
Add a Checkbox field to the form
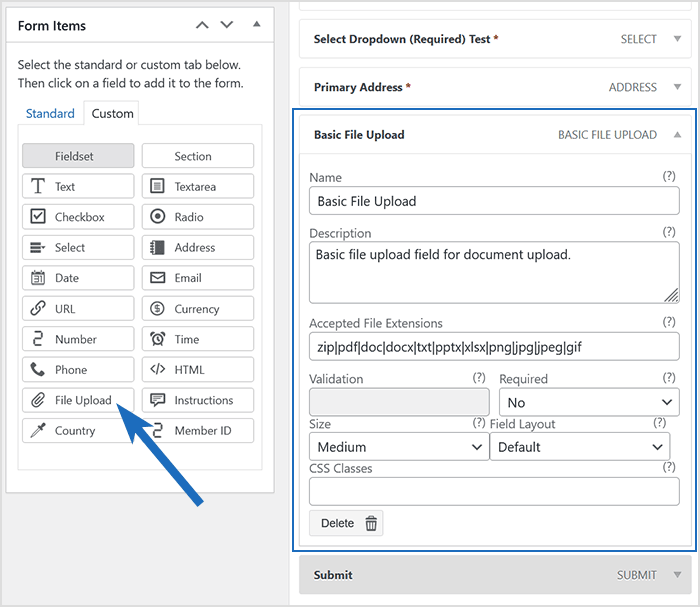click(78, 217)
